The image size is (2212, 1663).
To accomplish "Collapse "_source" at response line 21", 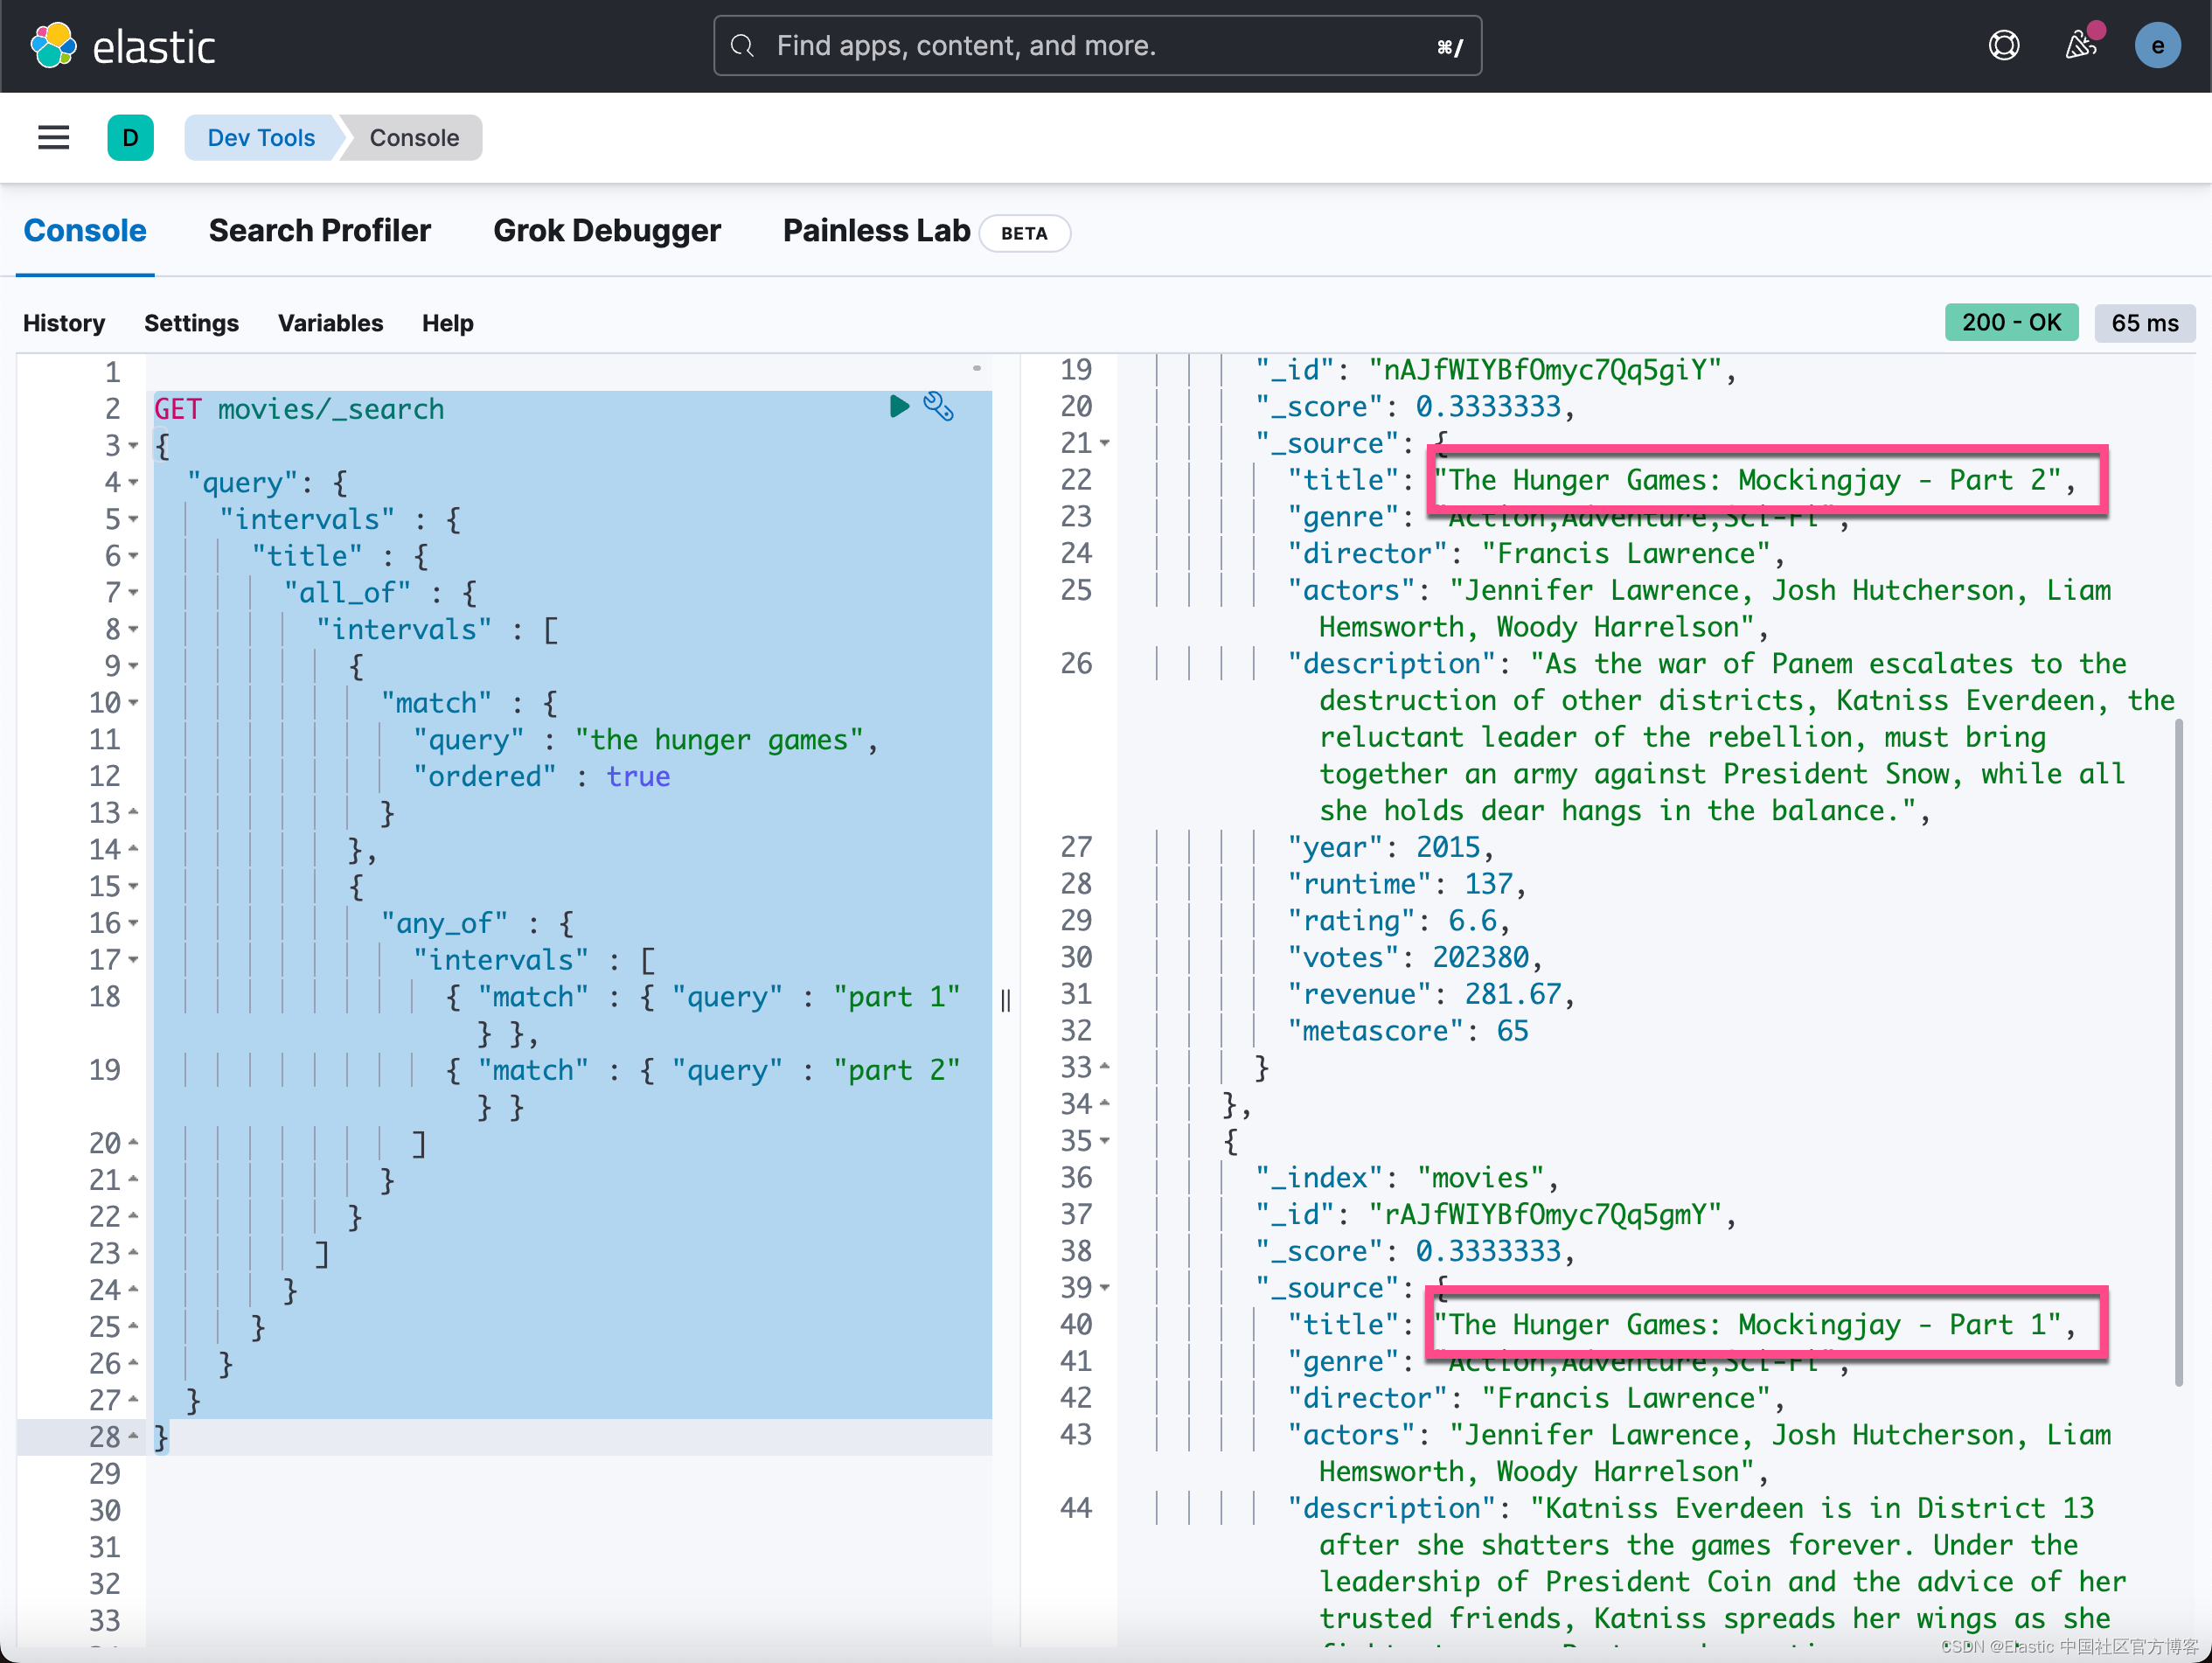I will coord(1105,443).
